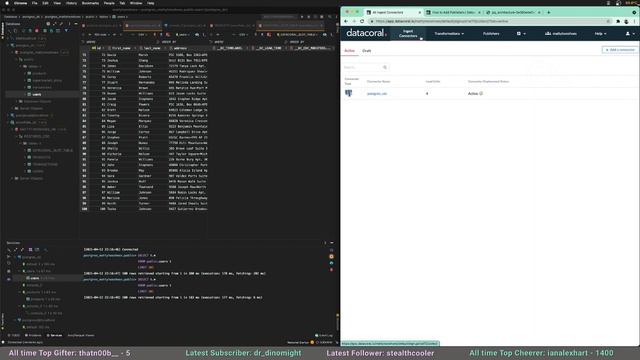Open a new browser tab
This screenshot has width=640, height=360.
pos(549,12)
